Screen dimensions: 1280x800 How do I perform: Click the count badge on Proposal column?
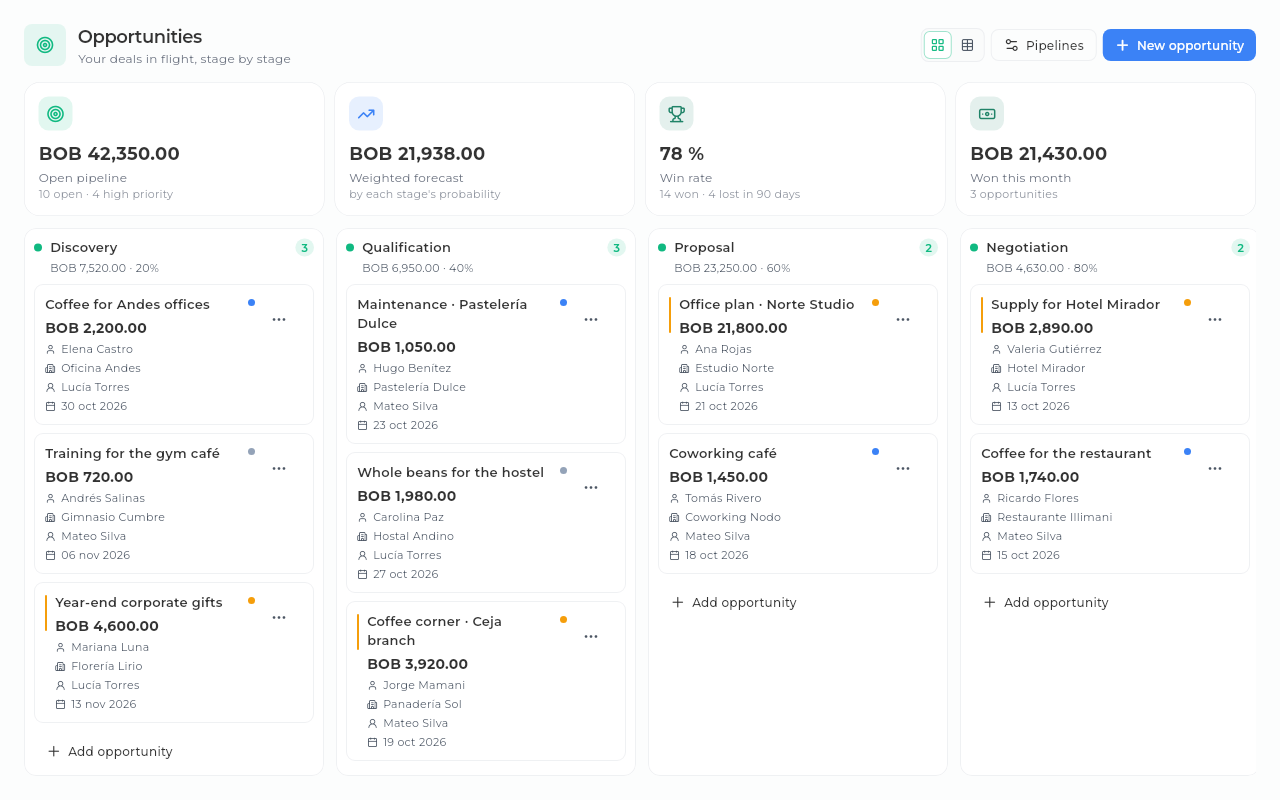point(928,248)
